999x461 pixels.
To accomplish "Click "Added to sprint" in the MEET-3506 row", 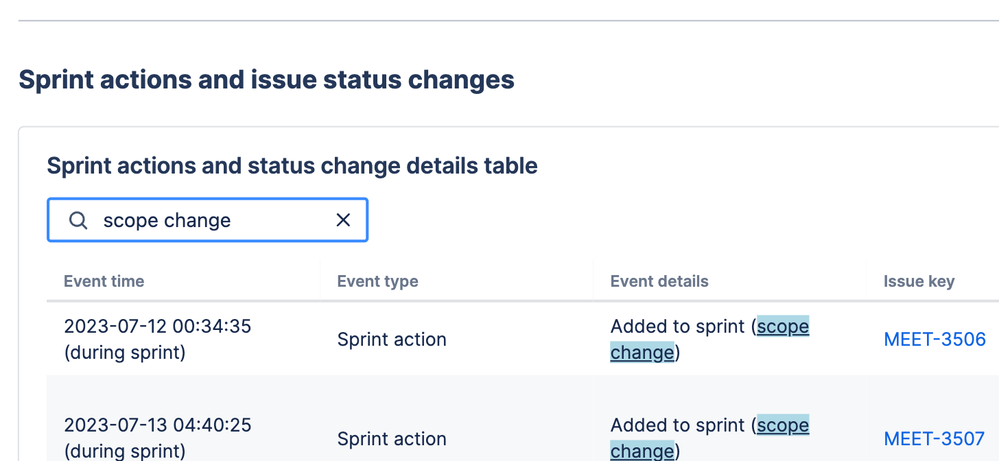I will [x=677, y=326].
